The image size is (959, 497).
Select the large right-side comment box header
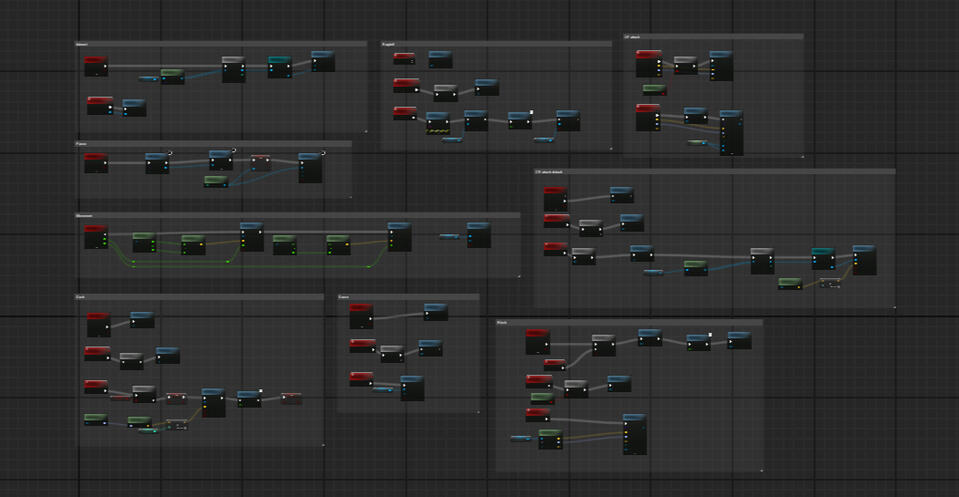click(x=713, y=172)
